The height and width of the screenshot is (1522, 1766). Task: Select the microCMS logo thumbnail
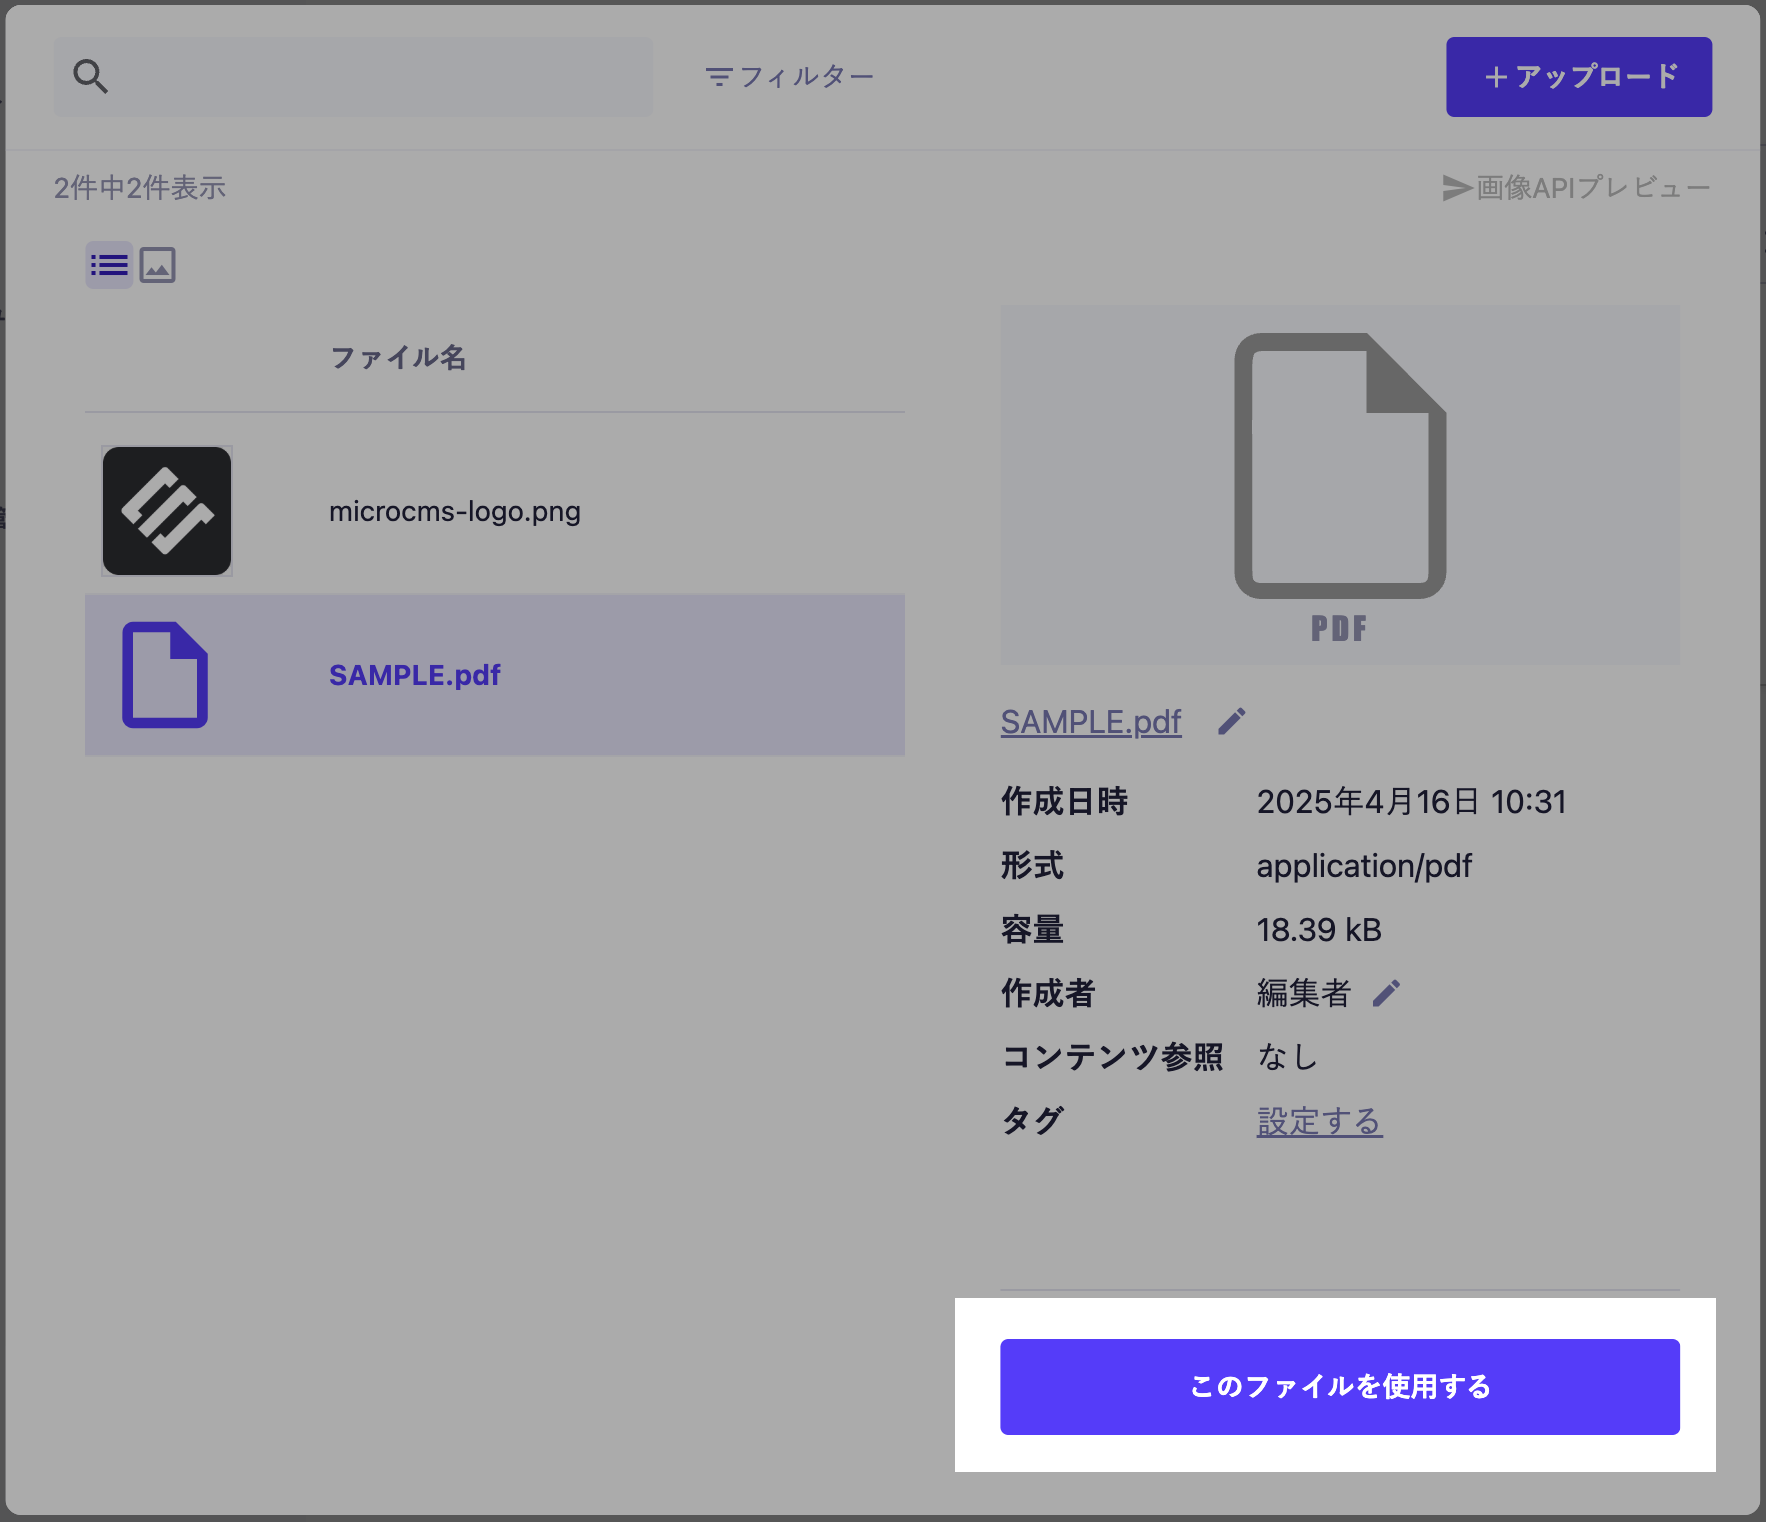pos(167,511)
